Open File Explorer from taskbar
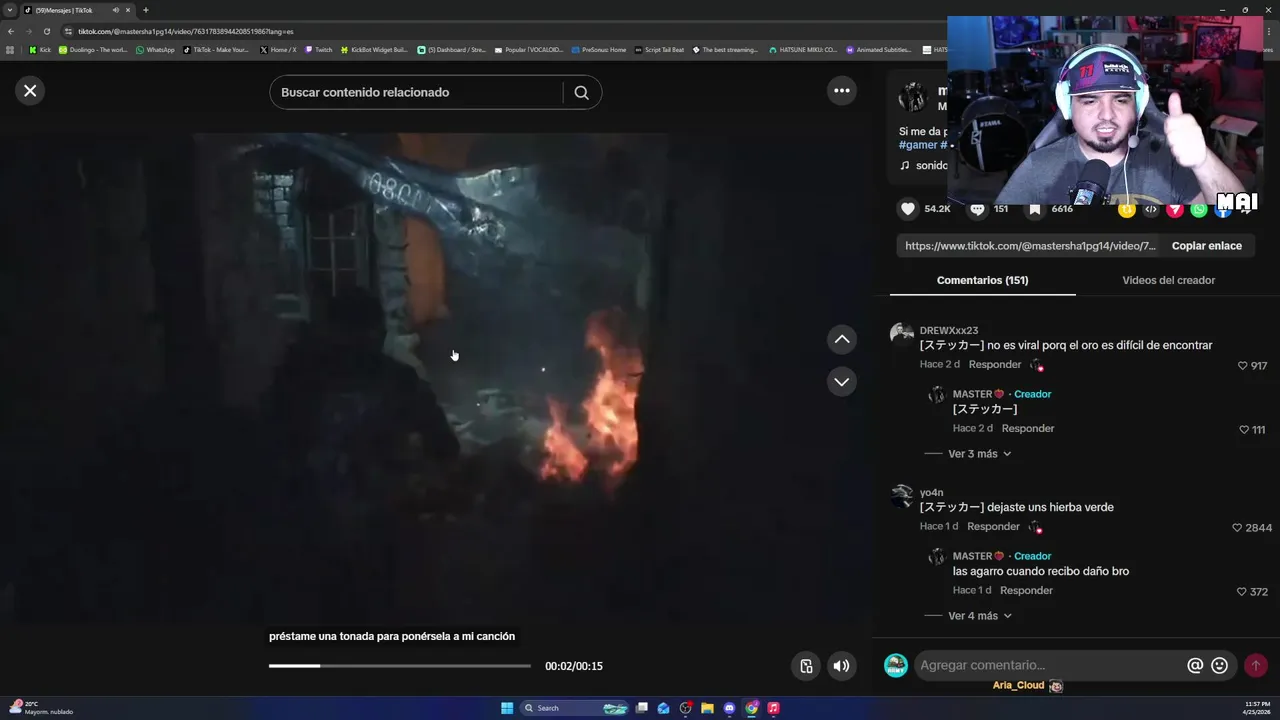1280x720 pixels. click(707, 708)
